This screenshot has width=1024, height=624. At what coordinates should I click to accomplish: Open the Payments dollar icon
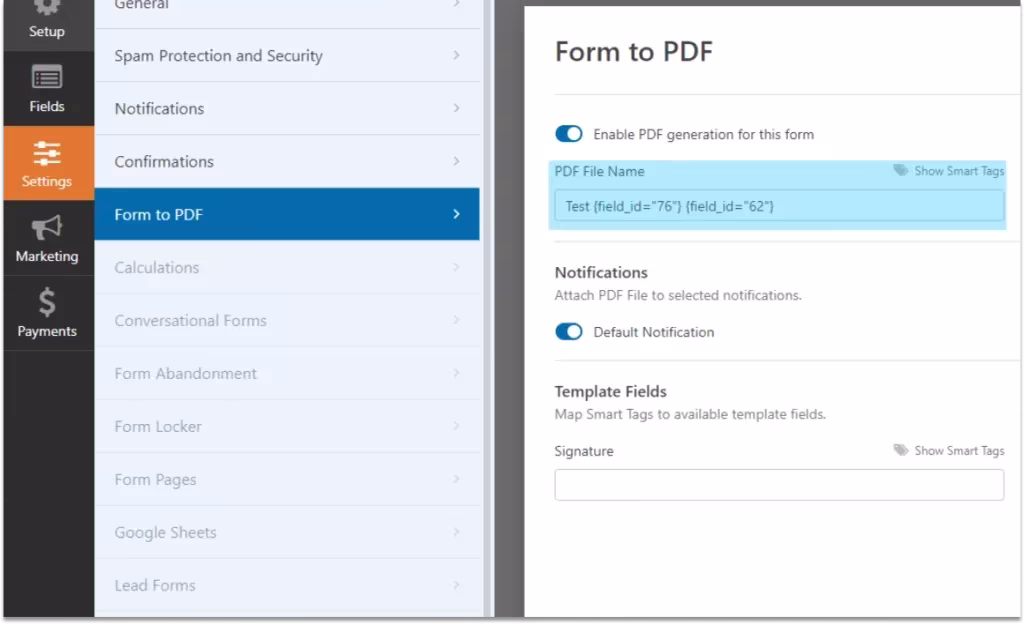pos(47,303)
